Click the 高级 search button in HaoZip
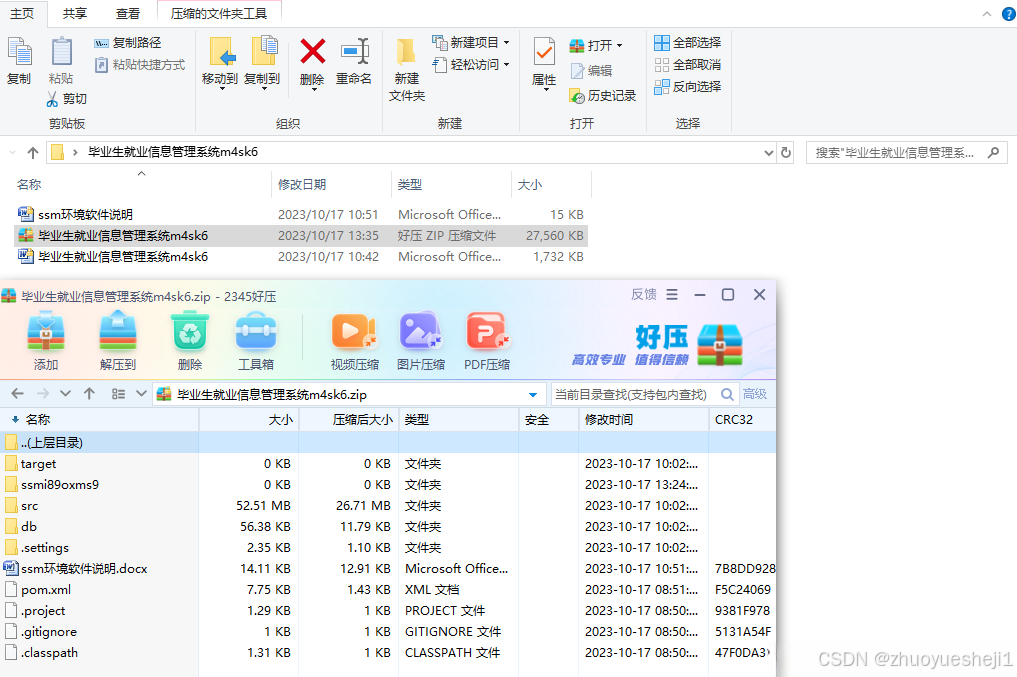The image size is (1017, 677). tap(754, 394)
